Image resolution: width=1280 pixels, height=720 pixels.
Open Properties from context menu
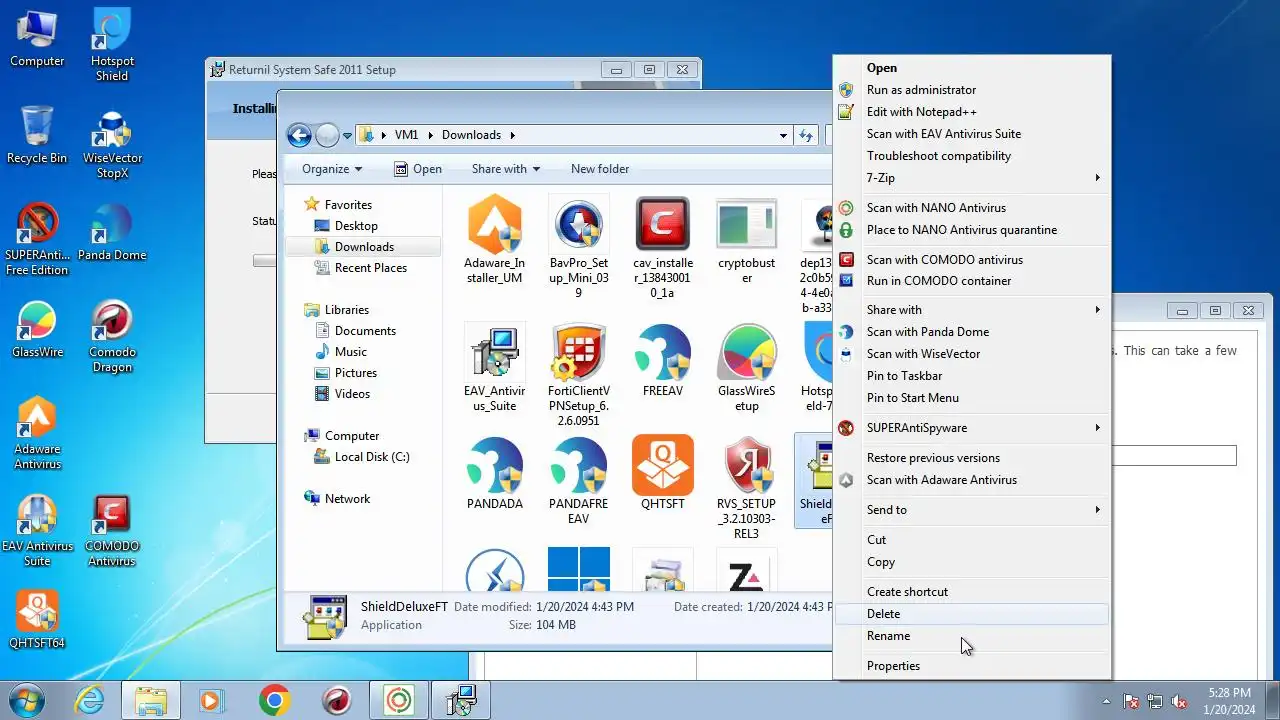[x=971, y=666]
